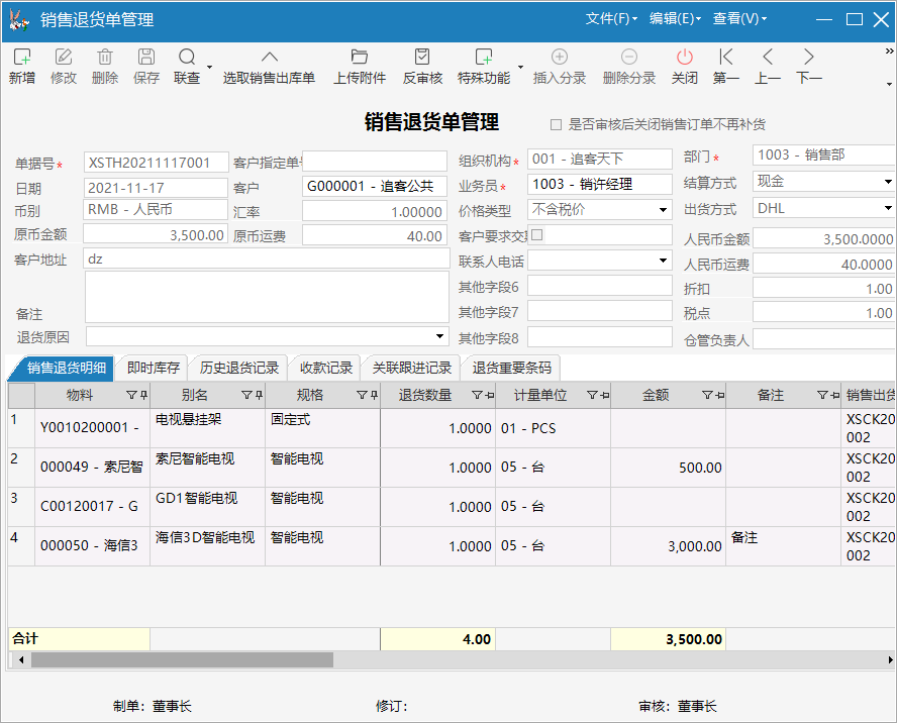The image size is (897, 724).
Task: Go to next record with 下一 icon
Action: pos(808,57)
